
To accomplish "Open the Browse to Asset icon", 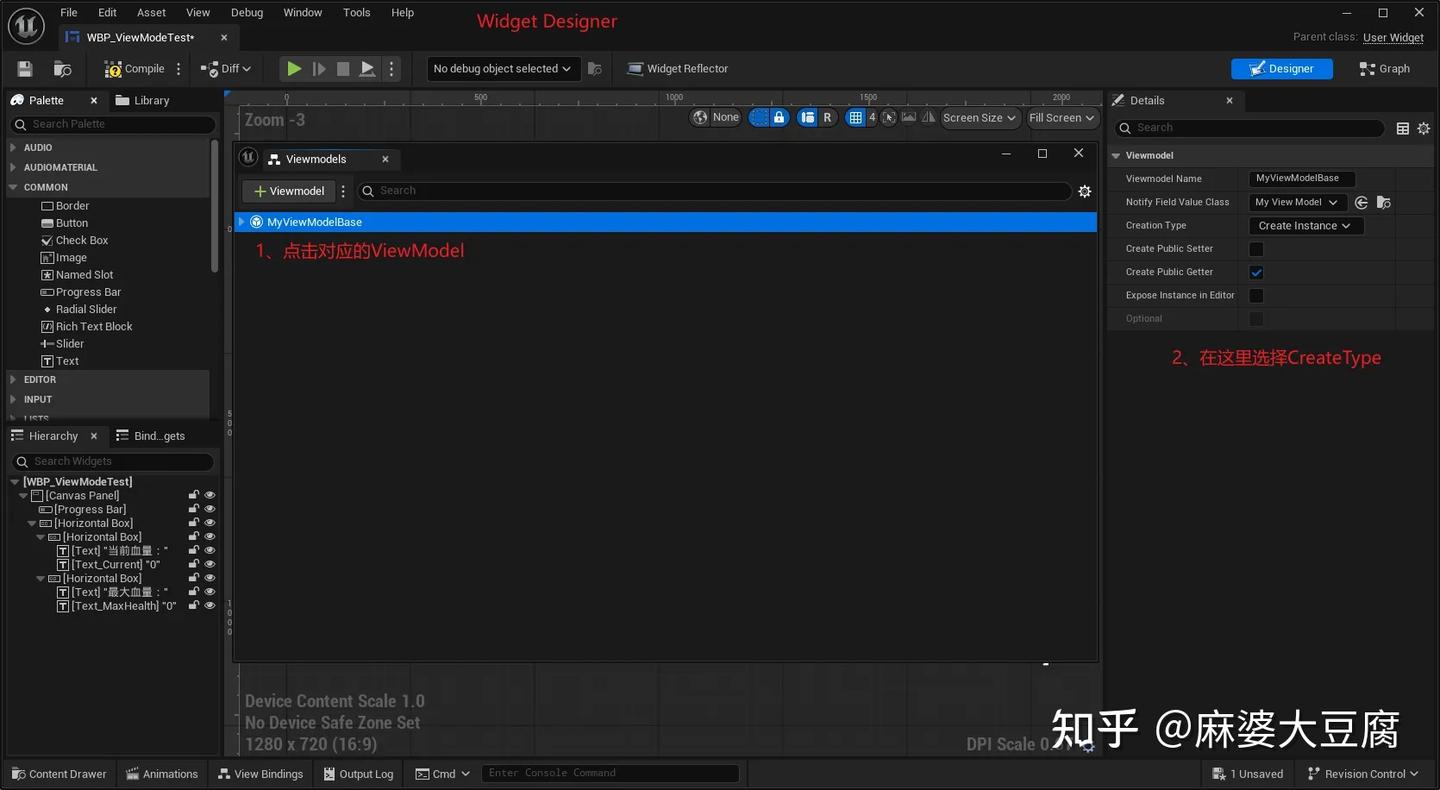I will coord(1384,202).
